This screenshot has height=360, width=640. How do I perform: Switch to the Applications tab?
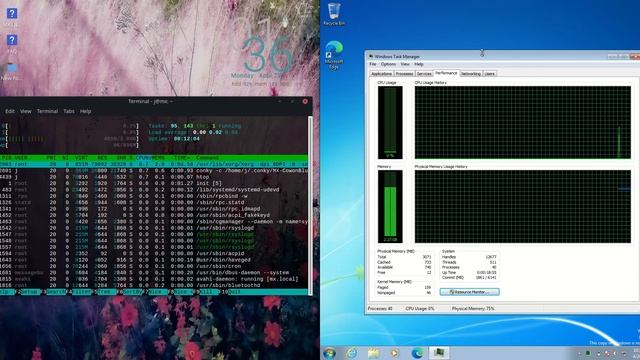[x=382, y=74]
